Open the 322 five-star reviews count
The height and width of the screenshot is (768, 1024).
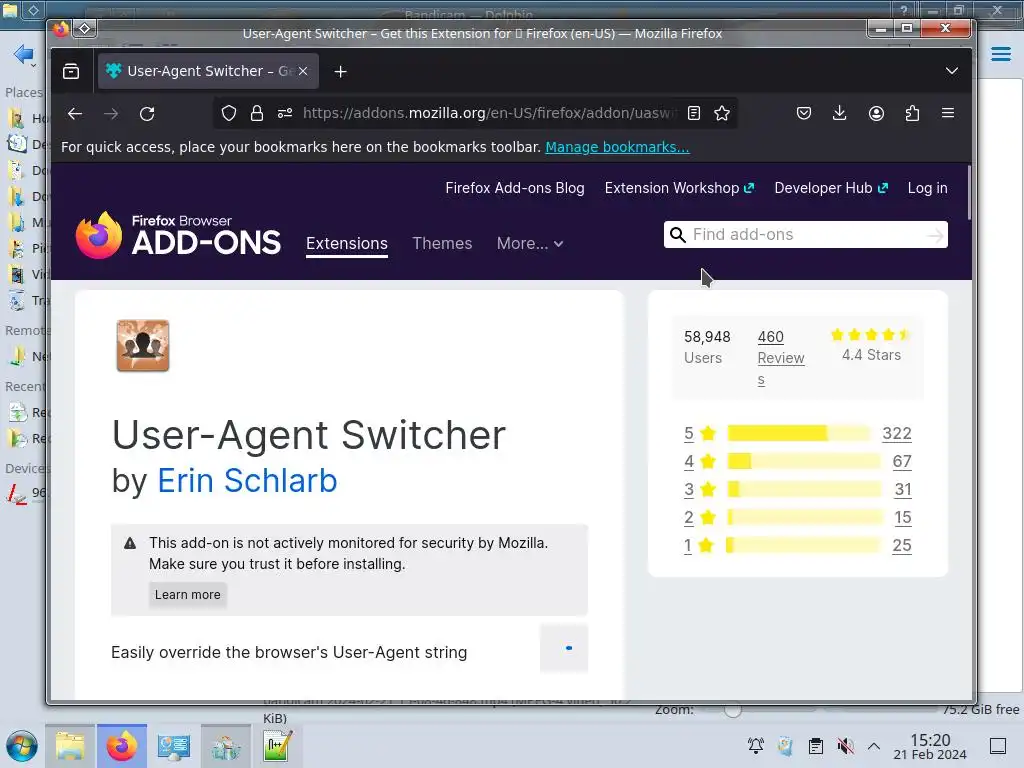pyautogui.click(x=897, y=433)
